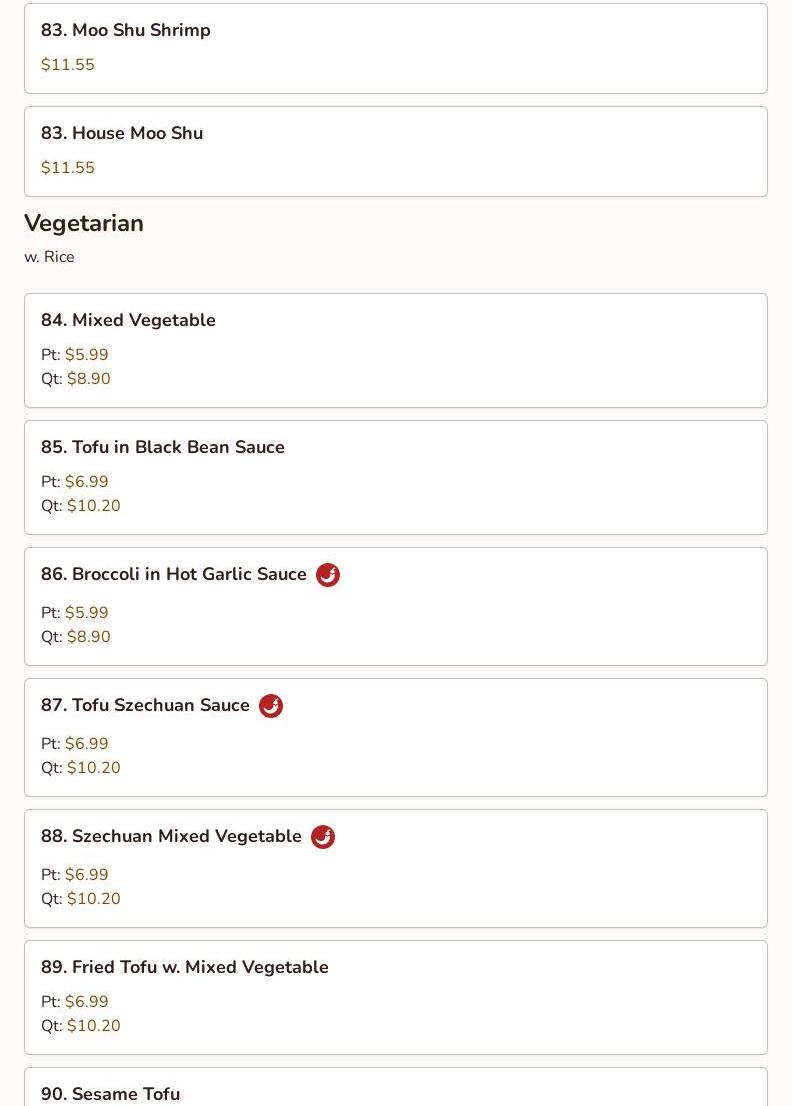792x1106 pixels.
Task: Open 84. Mixed Vegetable item
Action: click(x=128, y=320)
